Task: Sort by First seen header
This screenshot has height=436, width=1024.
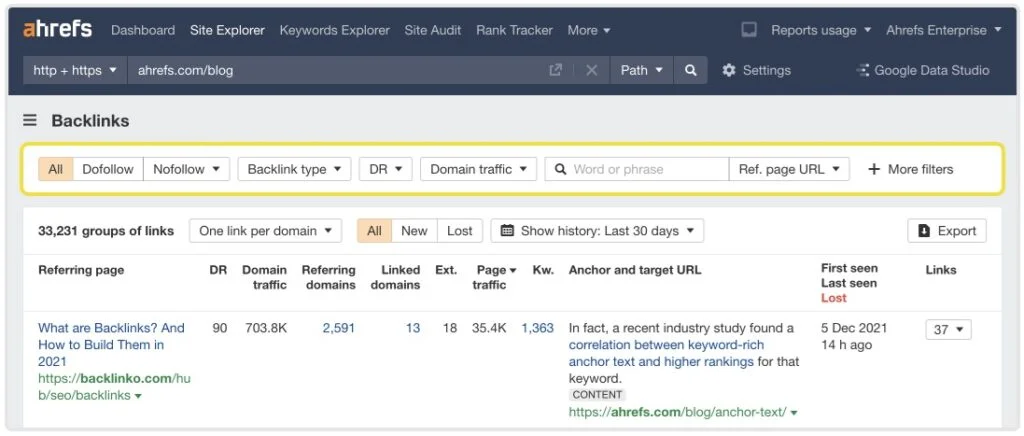Action: point(849,268)
